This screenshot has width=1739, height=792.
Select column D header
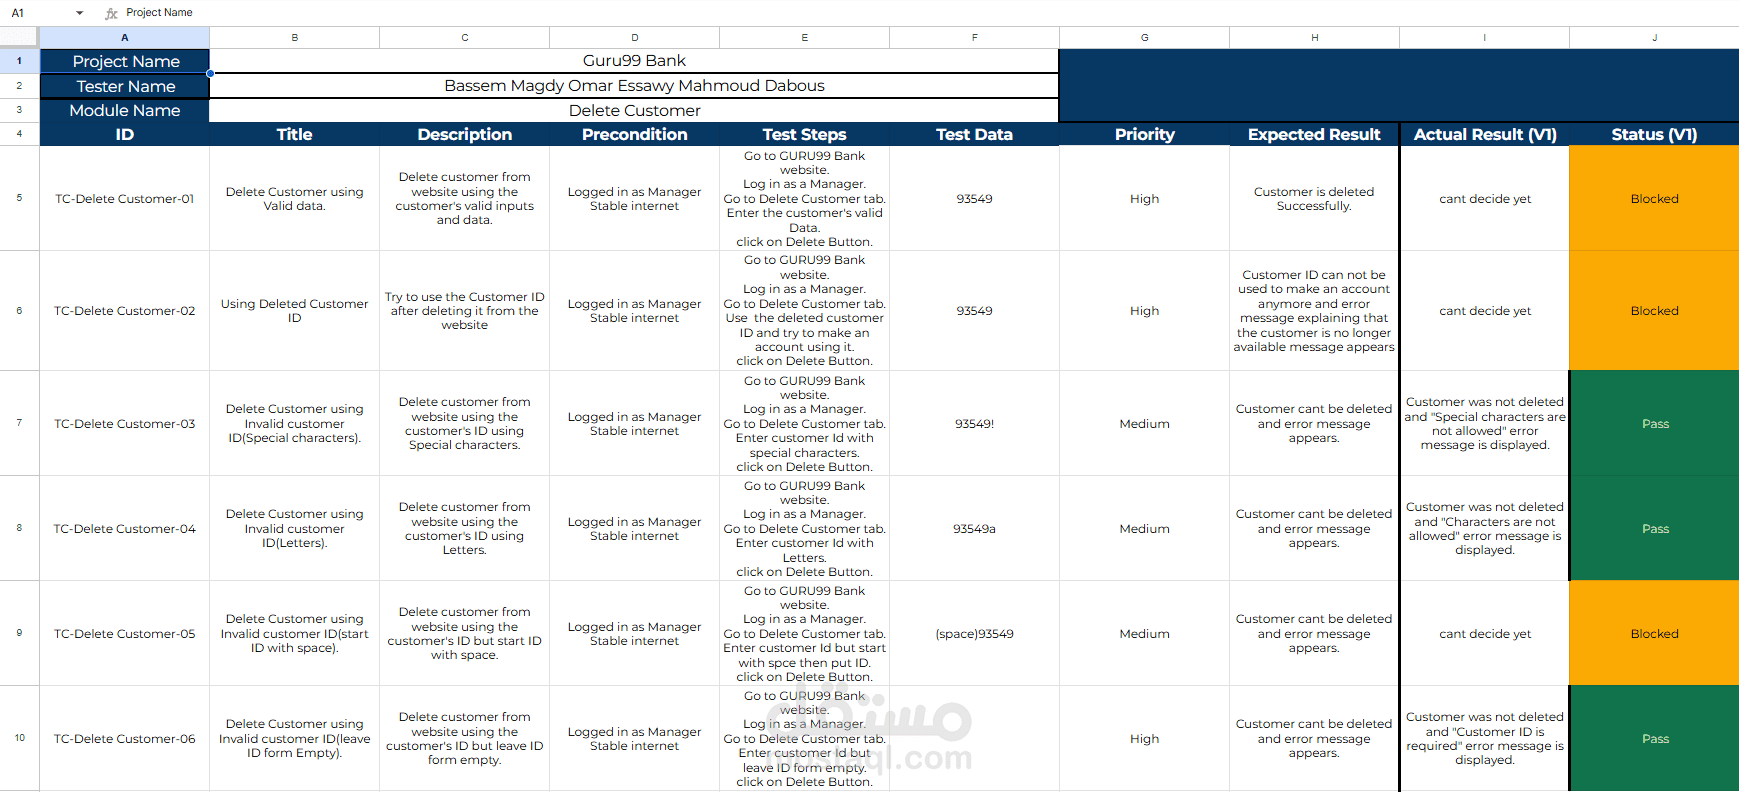pyautogui.click(x=635, y=37)
